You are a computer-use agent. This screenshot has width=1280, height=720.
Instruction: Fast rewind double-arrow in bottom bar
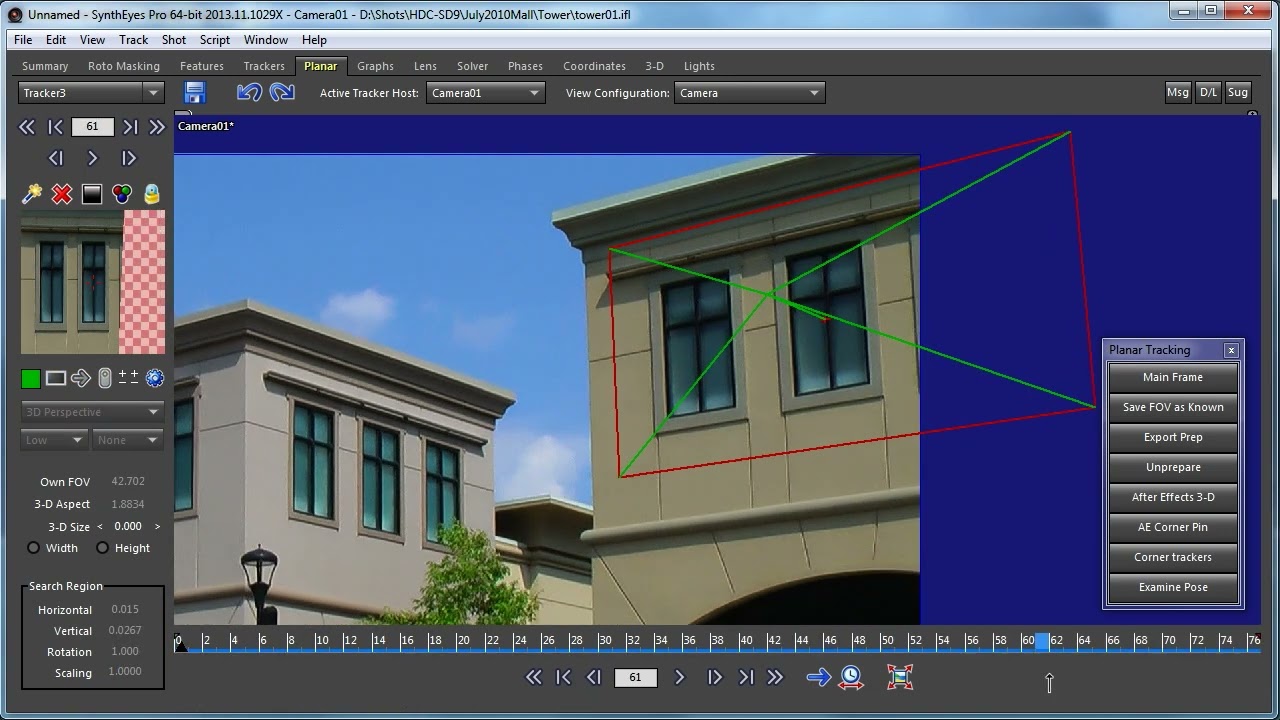[x=534, y=677]
